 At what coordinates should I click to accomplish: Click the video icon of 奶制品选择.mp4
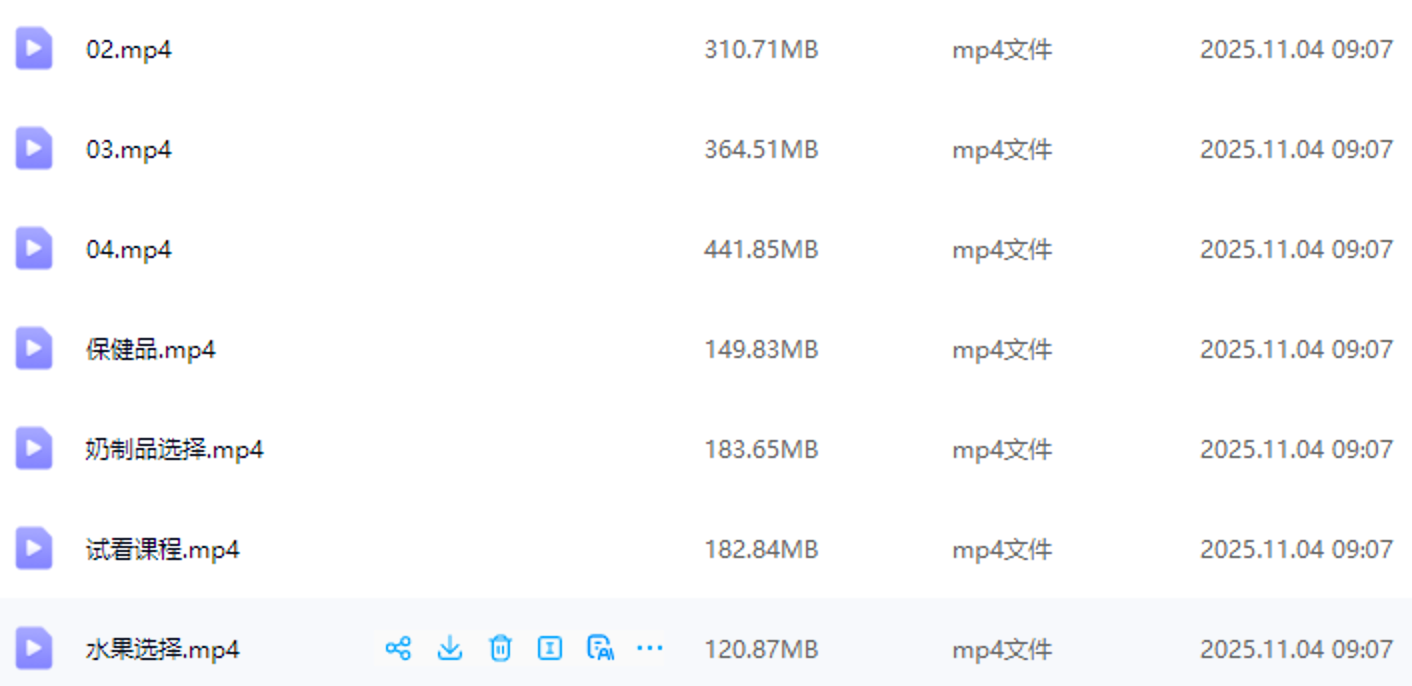34,448
